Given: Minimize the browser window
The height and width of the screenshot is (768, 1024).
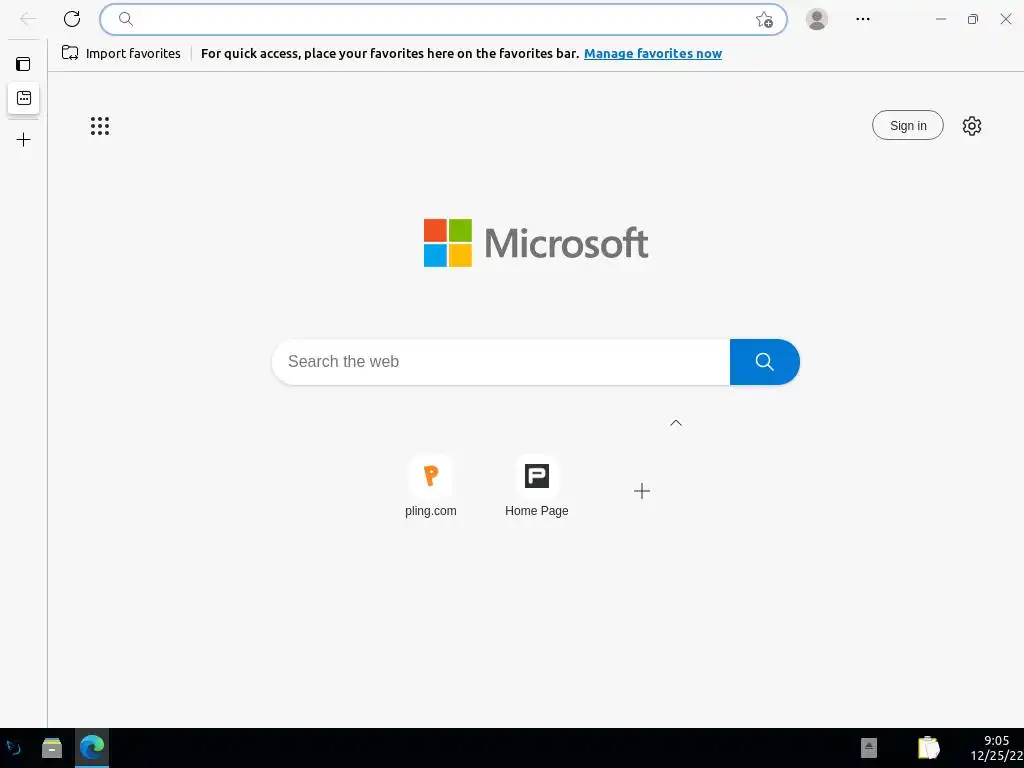Looking at the screenshot, I should coord(941,19).
